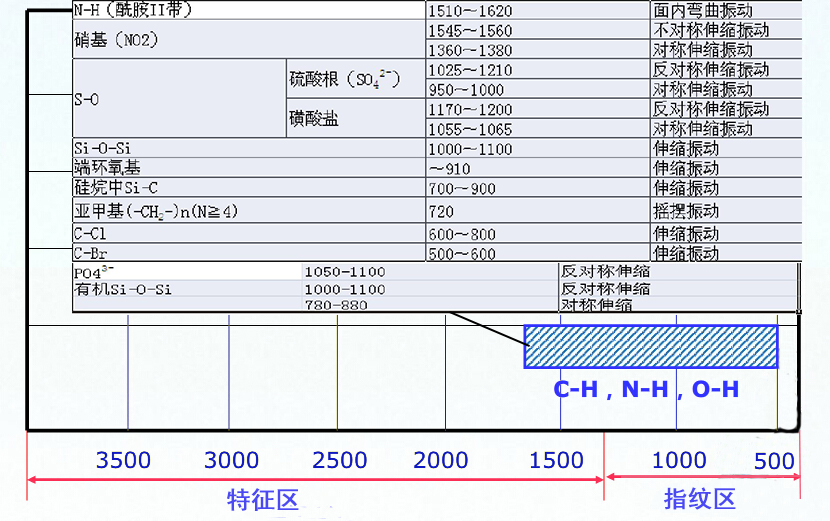This screenshot has width=830, height=521.
Task: Select the C-H, N-H, O-H label
Action: (646, 389)
